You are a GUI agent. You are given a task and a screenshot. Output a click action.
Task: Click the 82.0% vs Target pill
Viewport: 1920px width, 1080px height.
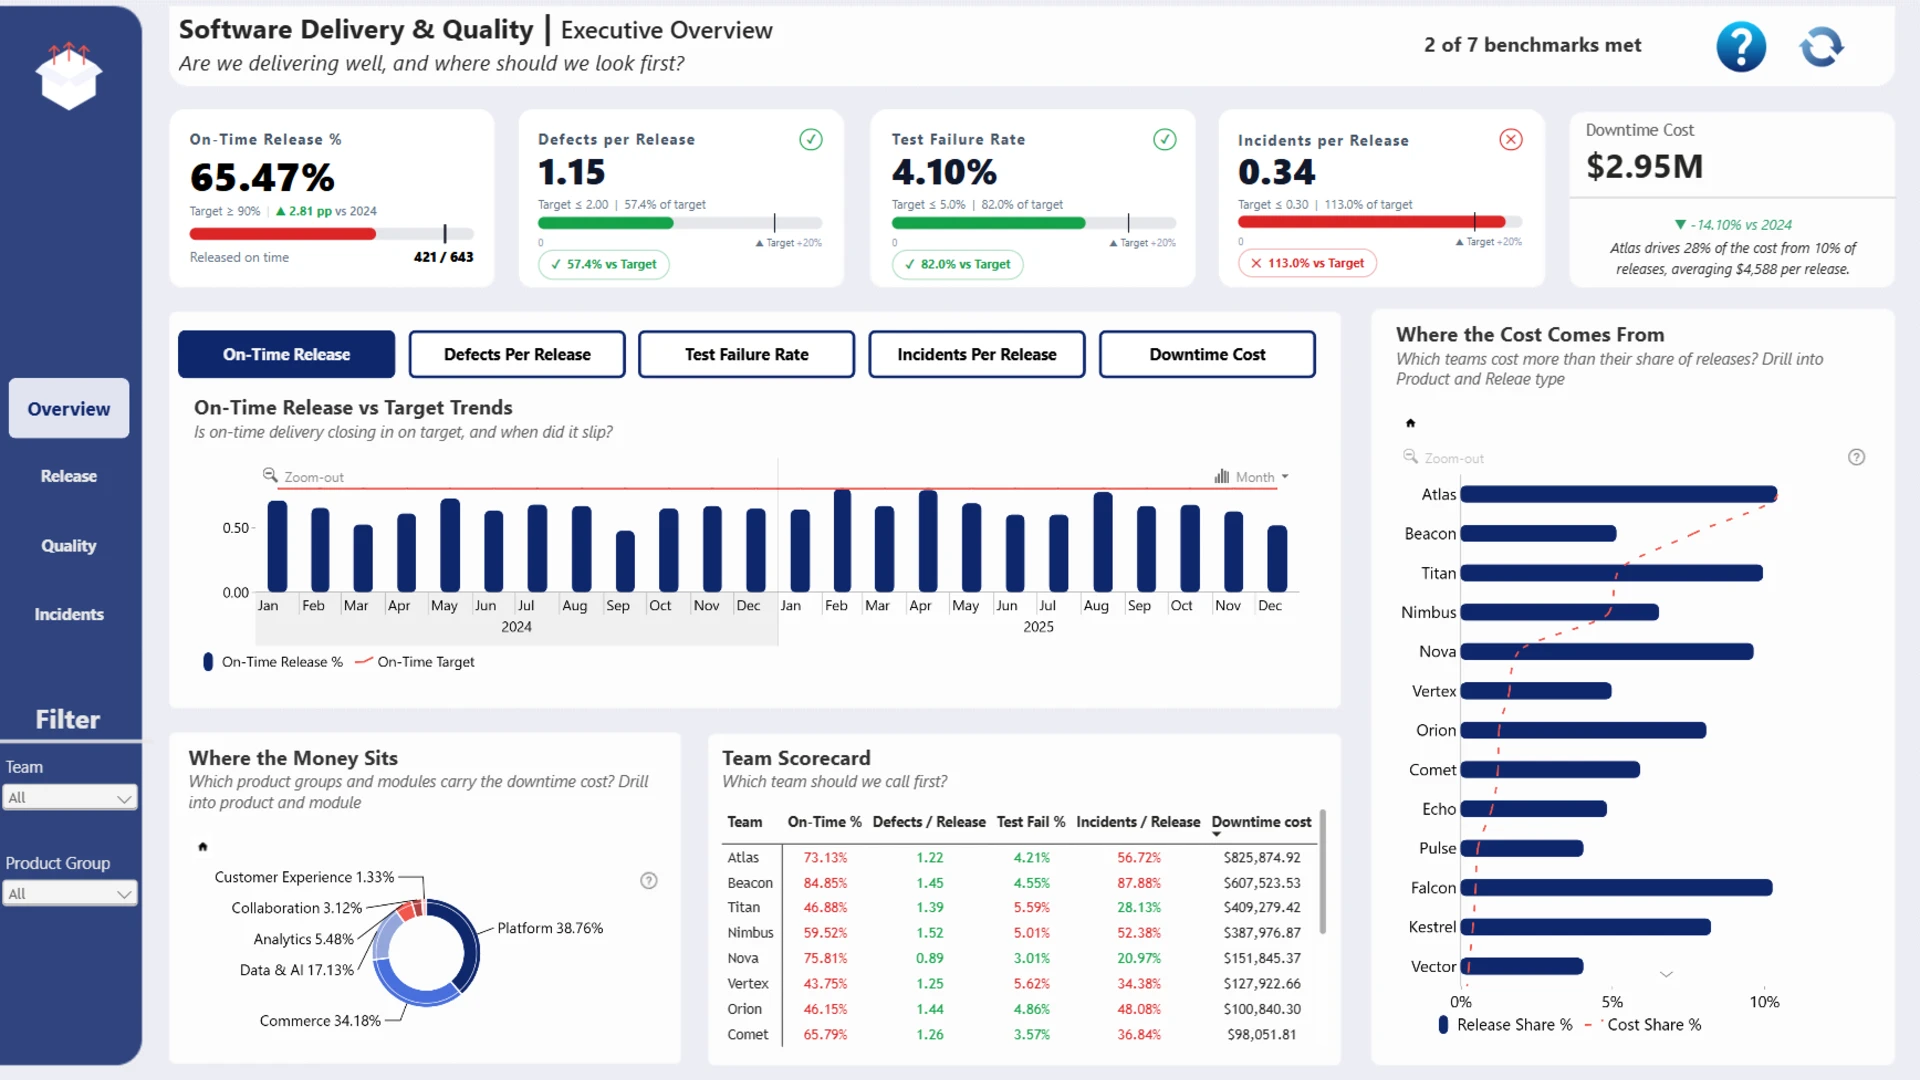(x=958, y=264)
